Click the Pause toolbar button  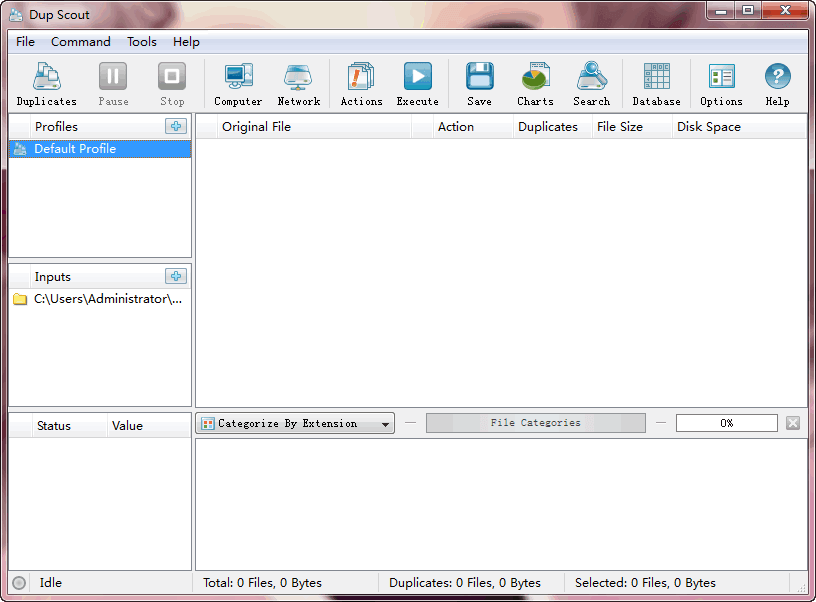(x=113, y=84)
